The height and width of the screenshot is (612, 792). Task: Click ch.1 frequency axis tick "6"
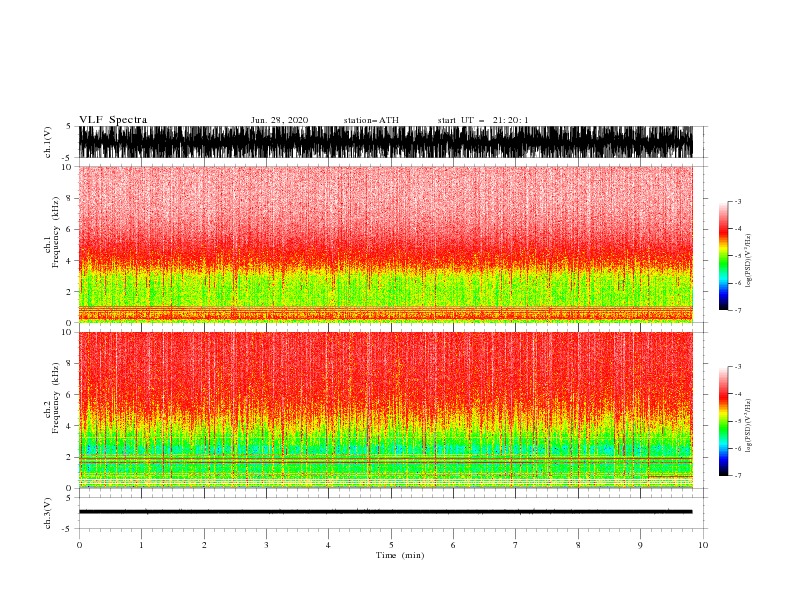69,229
